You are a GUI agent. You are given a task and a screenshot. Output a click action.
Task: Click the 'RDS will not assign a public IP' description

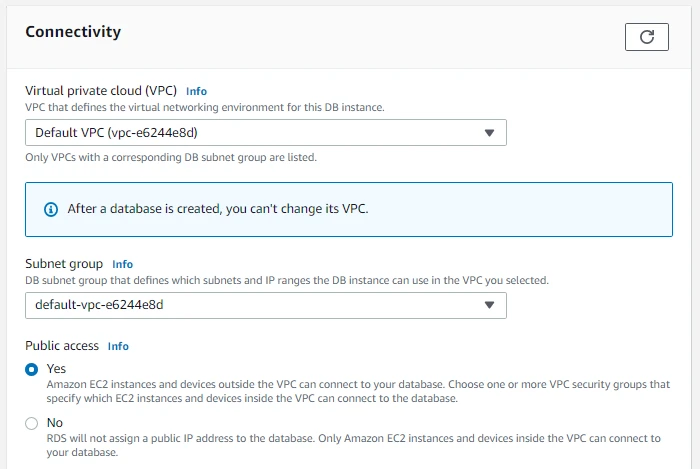[353, 445]
